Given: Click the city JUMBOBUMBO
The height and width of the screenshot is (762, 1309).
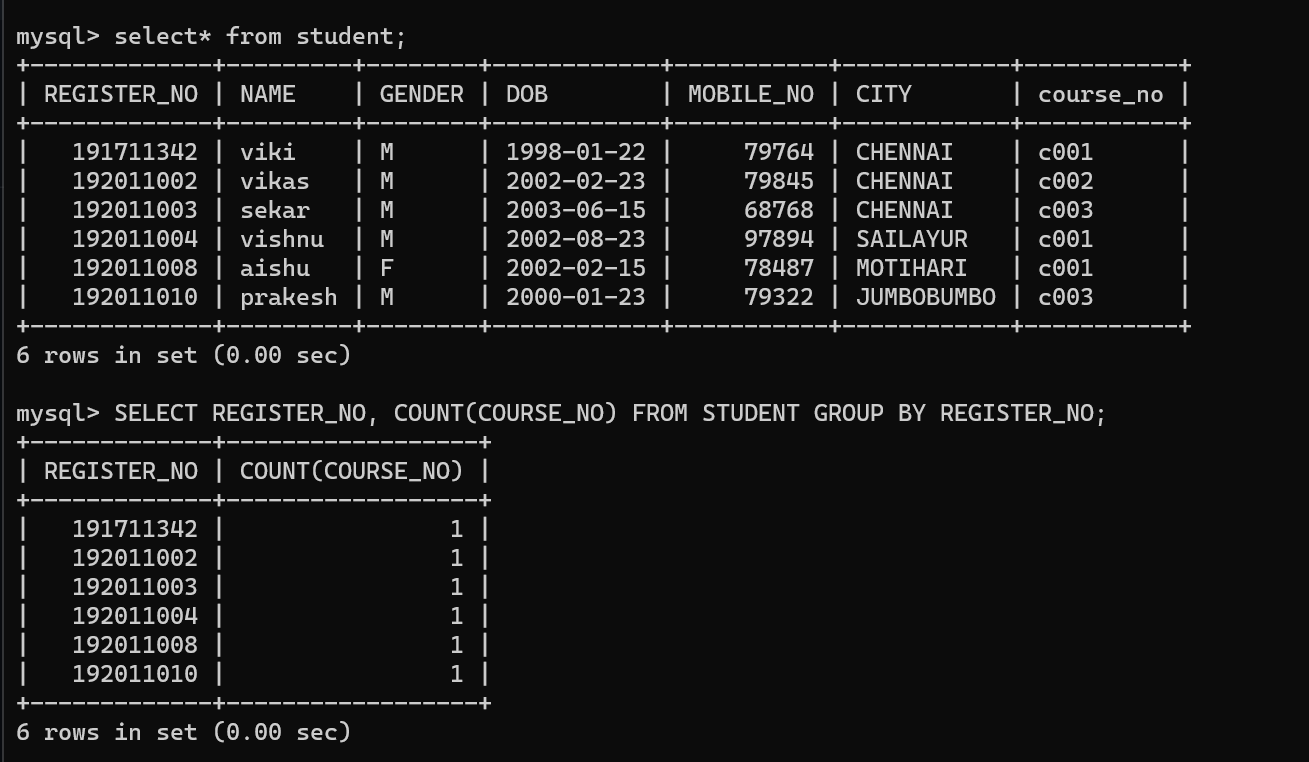Looking at the screenshot, I should pos(926,297).
